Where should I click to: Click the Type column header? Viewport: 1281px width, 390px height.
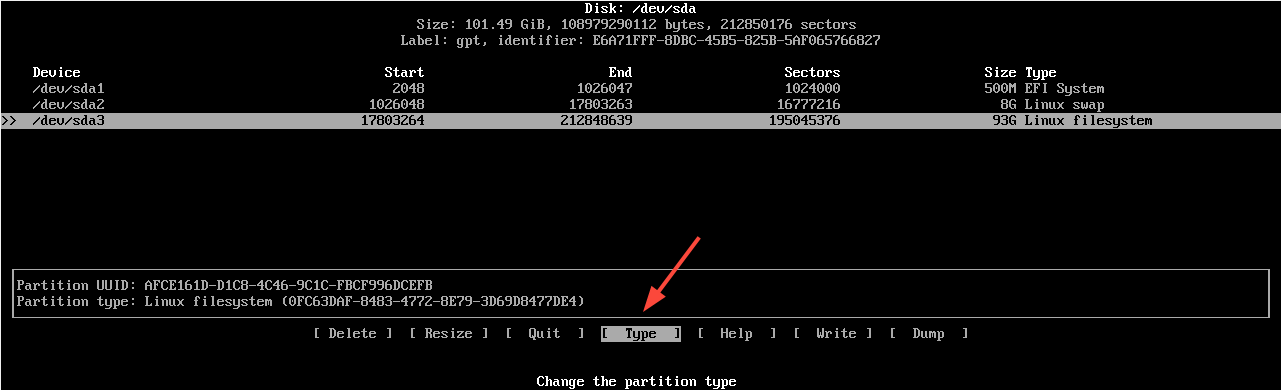tap(1040, 73)
